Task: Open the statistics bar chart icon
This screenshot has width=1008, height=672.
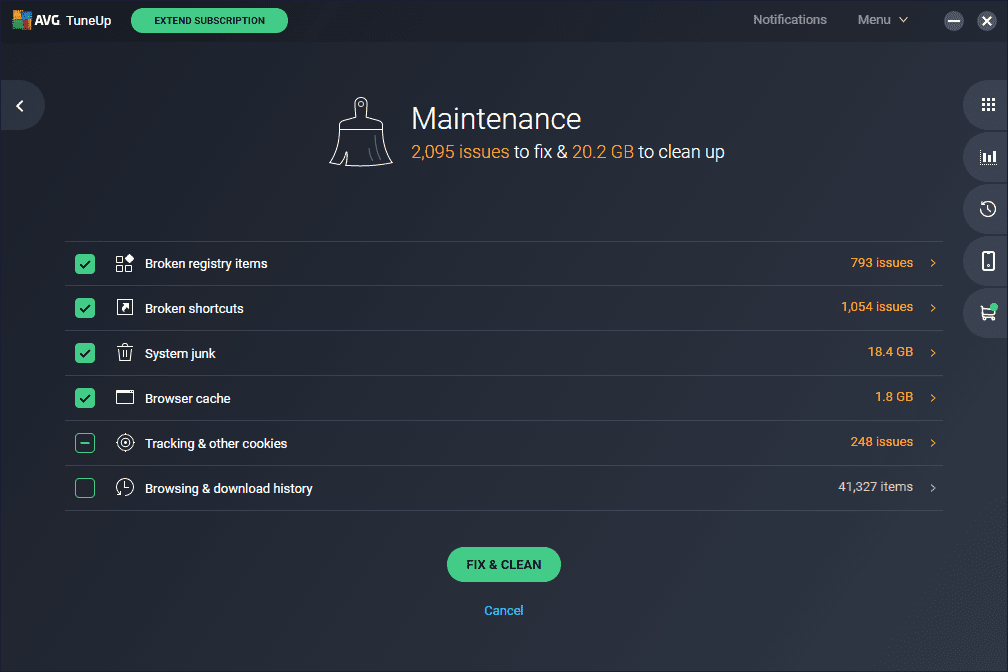Action: pos(988,157)
